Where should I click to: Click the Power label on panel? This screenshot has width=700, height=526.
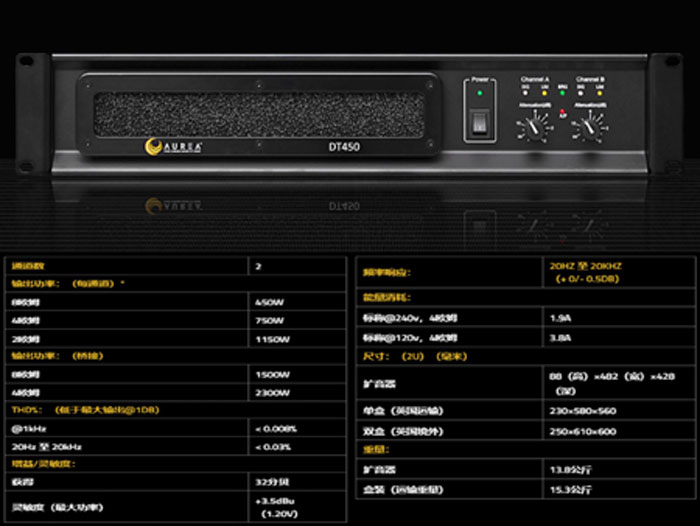coord(480,79)
